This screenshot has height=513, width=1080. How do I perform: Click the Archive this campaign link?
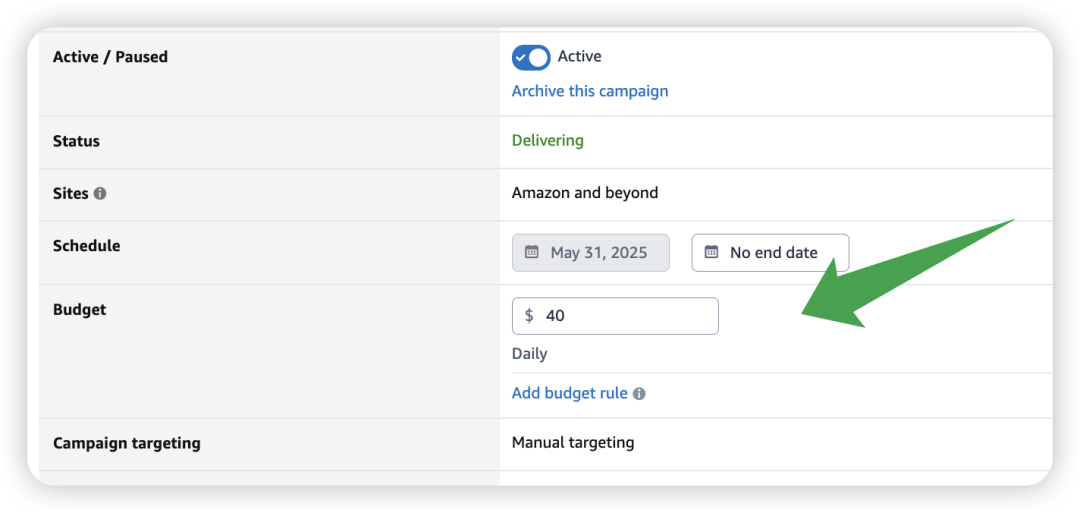589,91
